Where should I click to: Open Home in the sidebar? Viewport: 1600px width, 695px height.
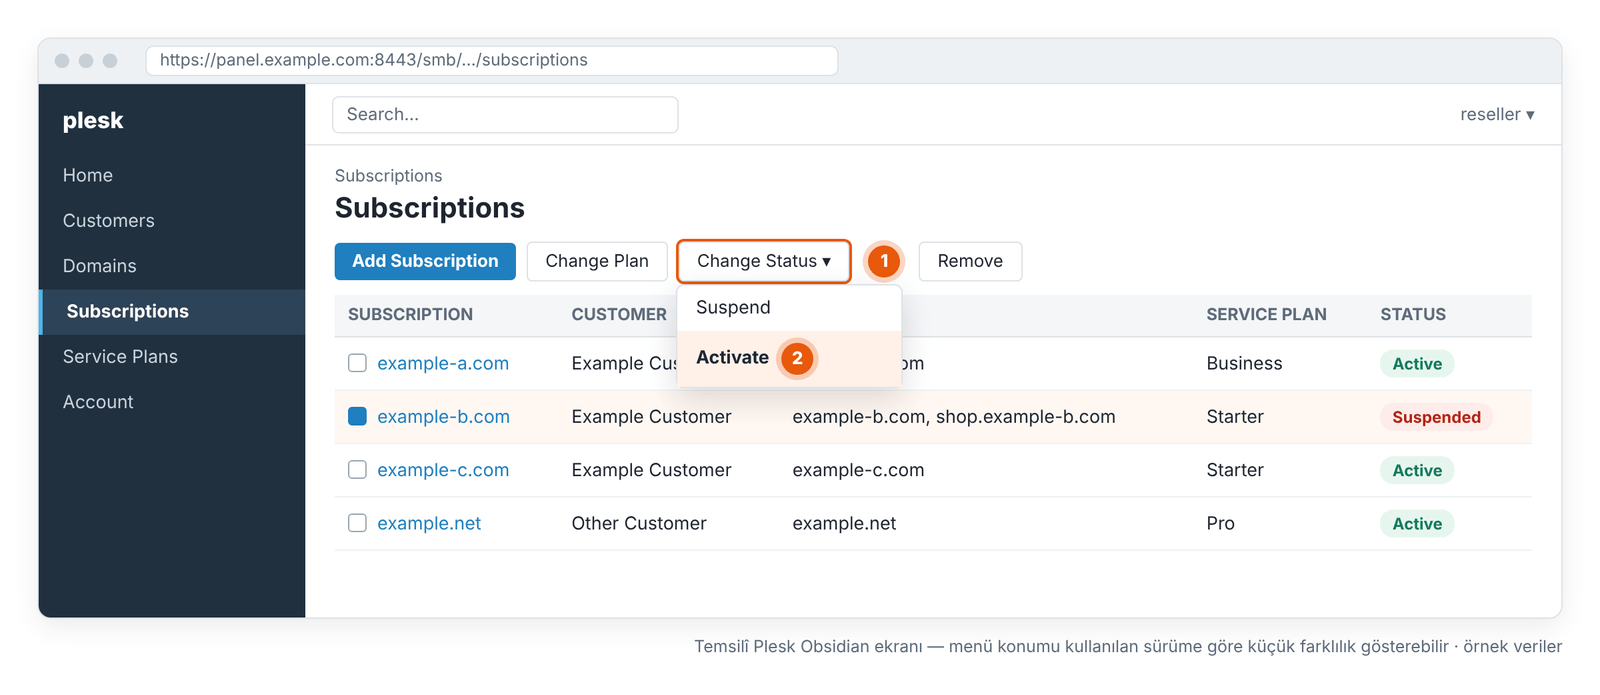(88, 175)
